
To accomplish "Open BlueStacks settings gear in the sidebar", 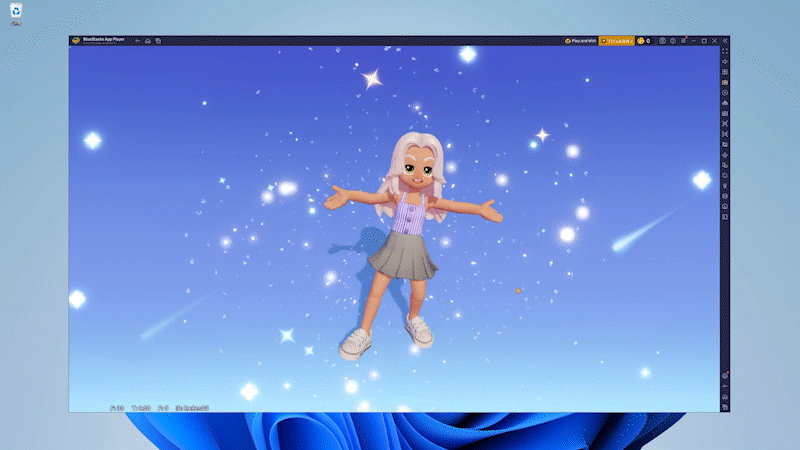I will point(725,375).
